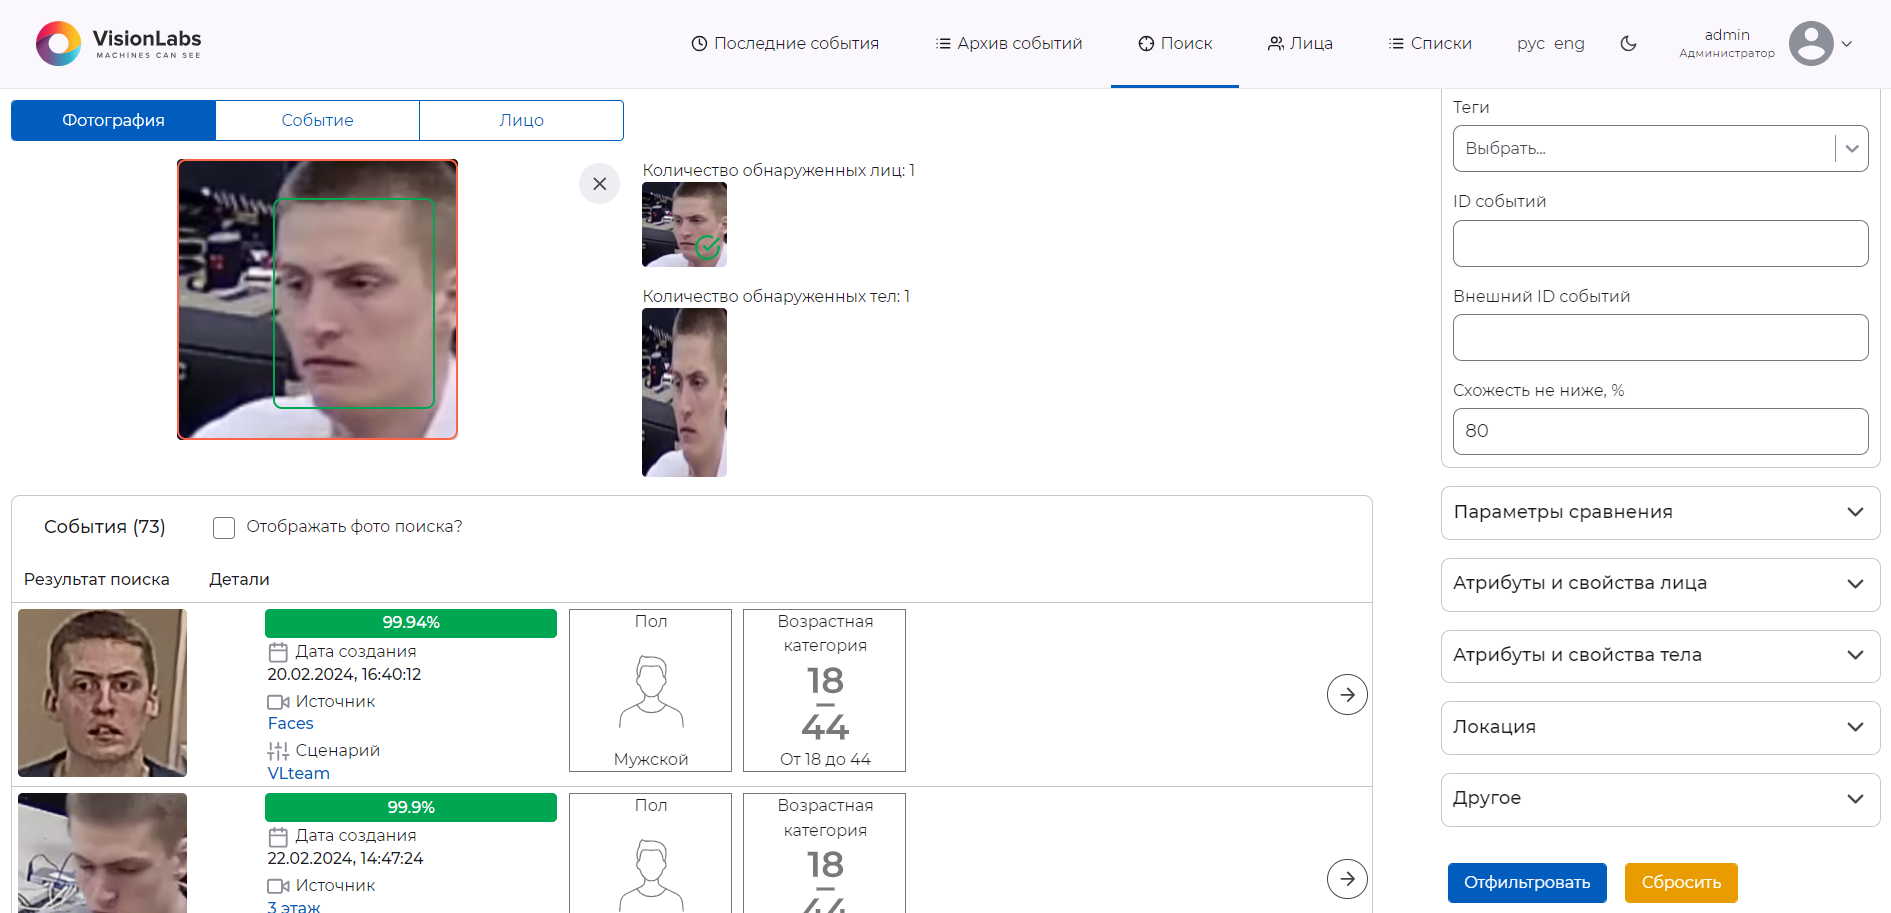Remove the uploaded photo with X button
Image resolution: width=1891 pixels, height=913 pixels.
[600, 184]
